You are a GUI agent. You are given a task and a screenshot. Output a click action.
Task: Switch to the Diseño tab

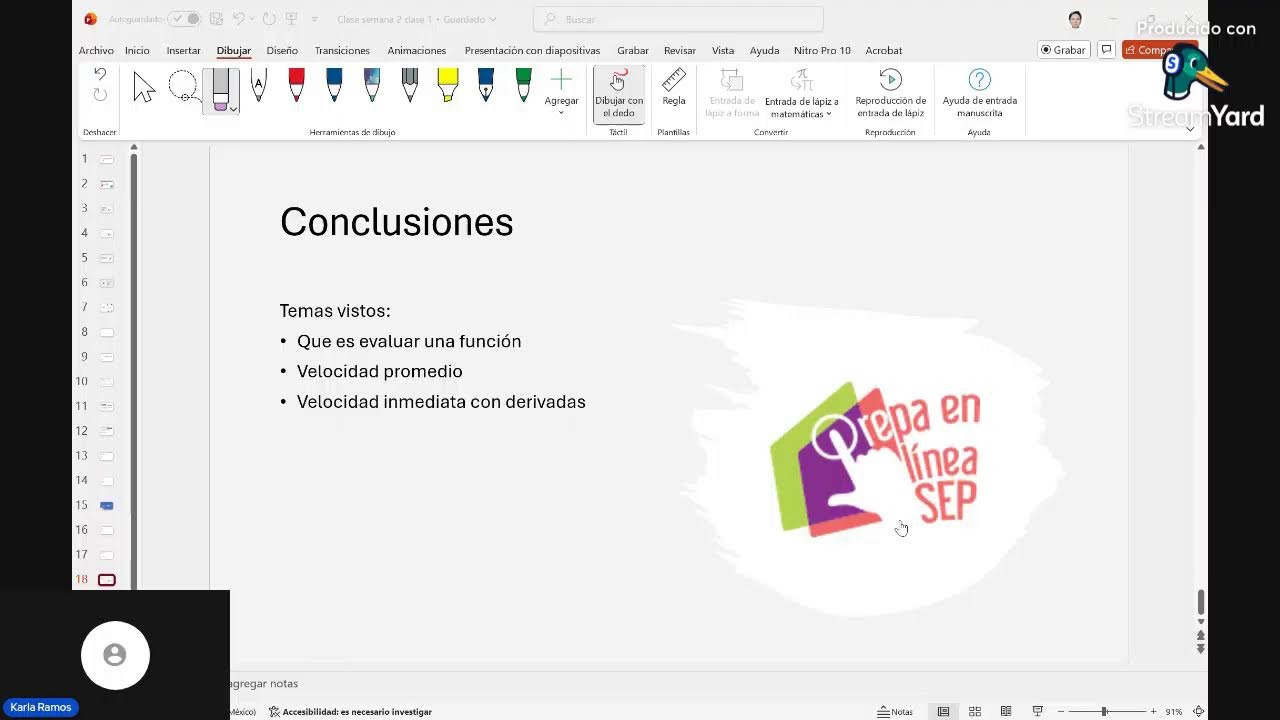[x=282, y=50]
